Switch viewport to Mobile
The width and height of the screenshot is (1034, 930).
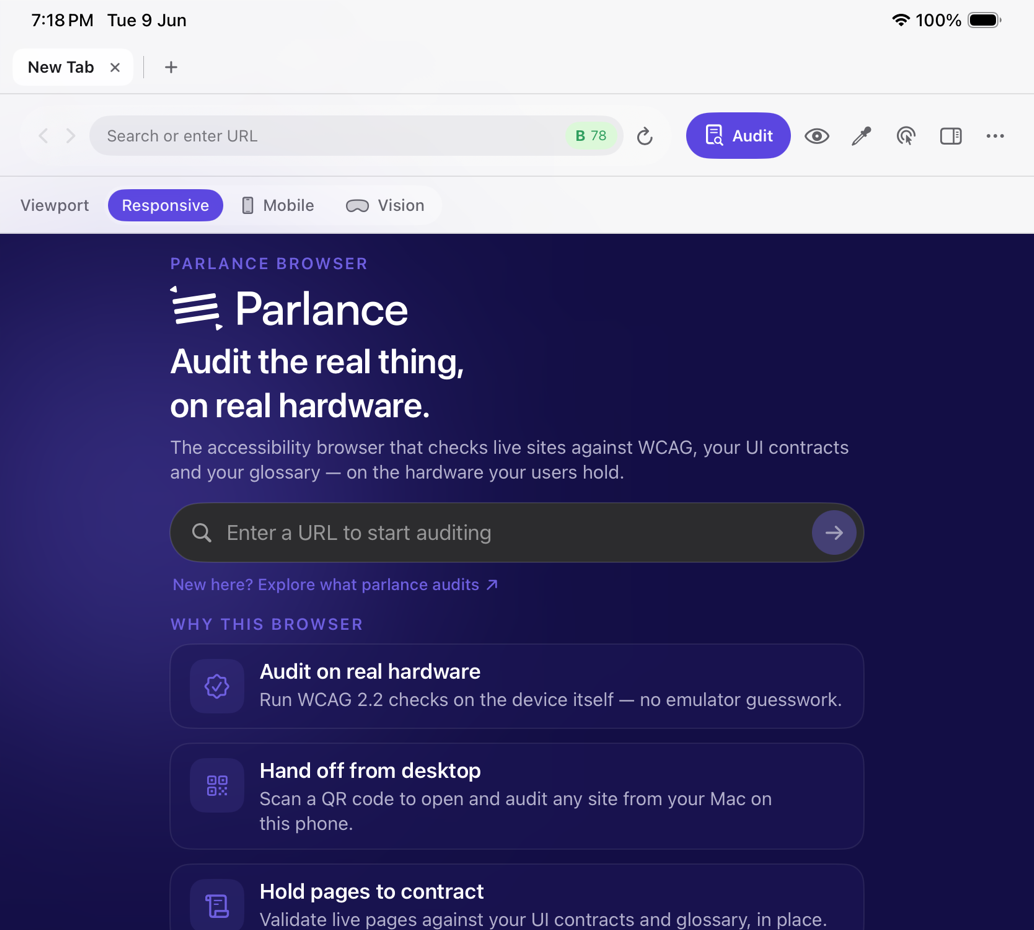pyautogui.click(x=278, y=205)
